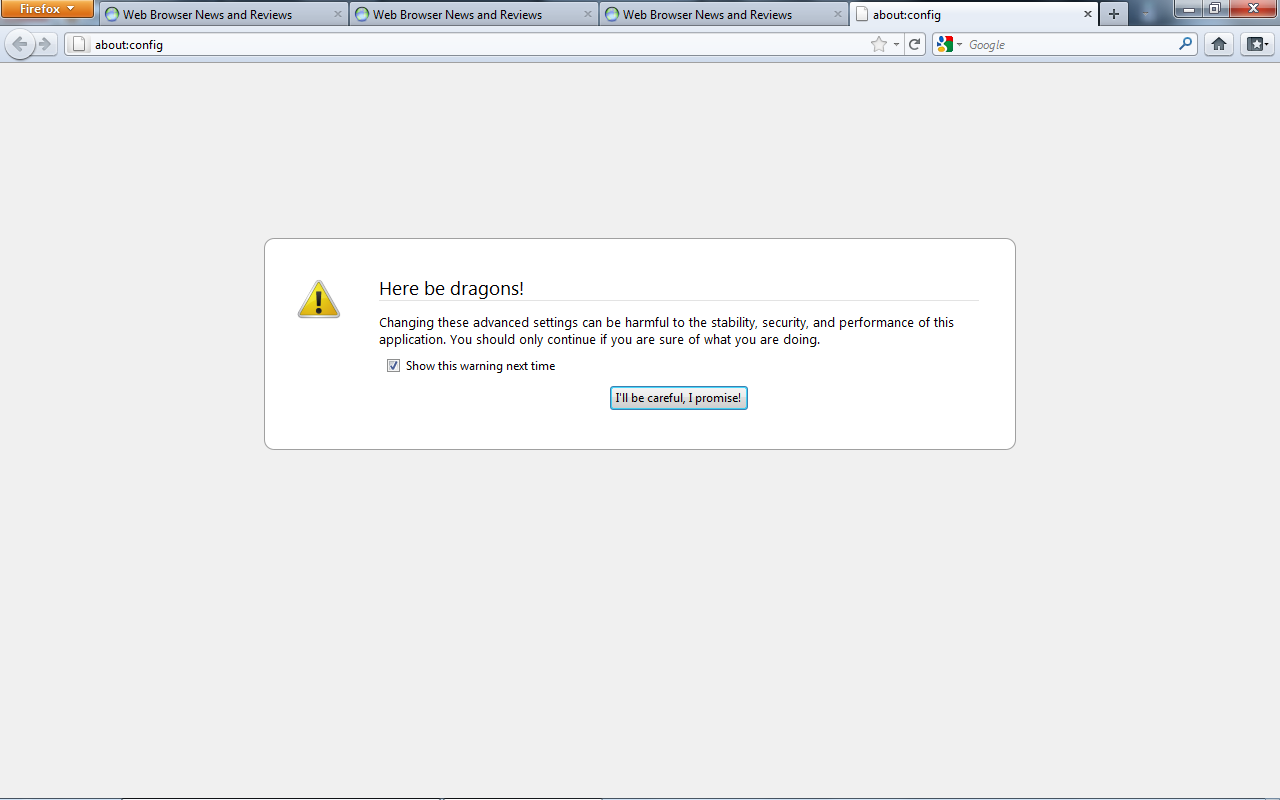The height and width of the screenshot is (800, 1280).
Task: Switch to the about:config tab
Action: [960, 15]
